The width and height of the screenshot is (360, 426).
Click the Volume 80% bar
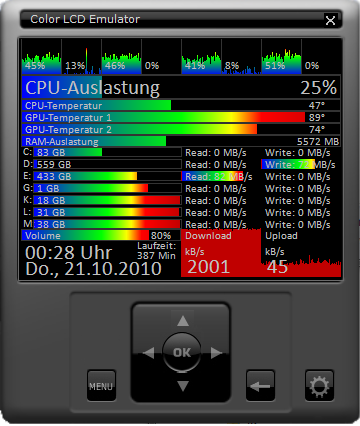point(101,236)
